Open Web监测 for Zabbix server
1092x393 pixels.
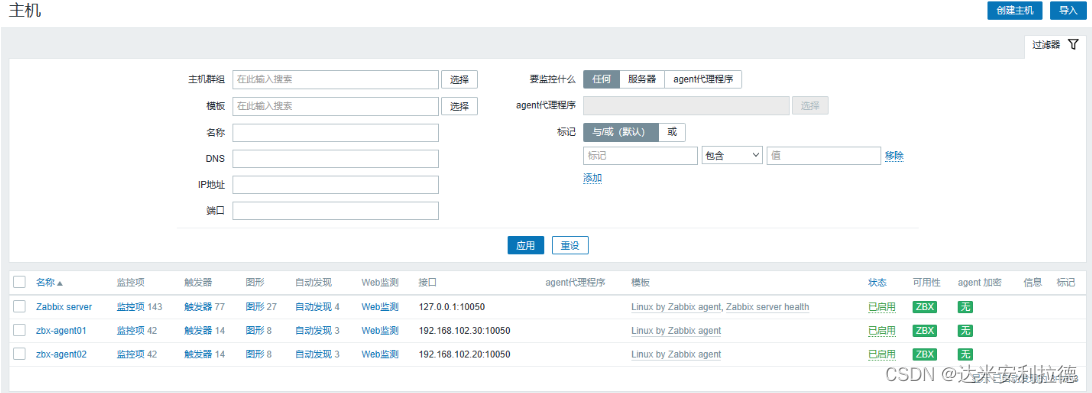point(380,307)
